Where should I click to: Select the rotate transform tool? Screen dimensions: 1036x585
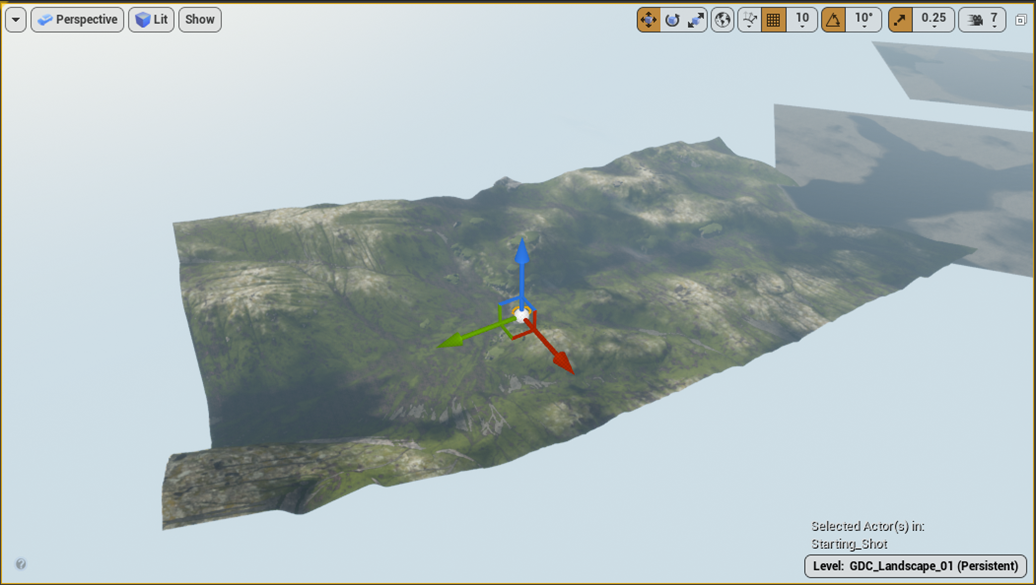tap(672, 20)
